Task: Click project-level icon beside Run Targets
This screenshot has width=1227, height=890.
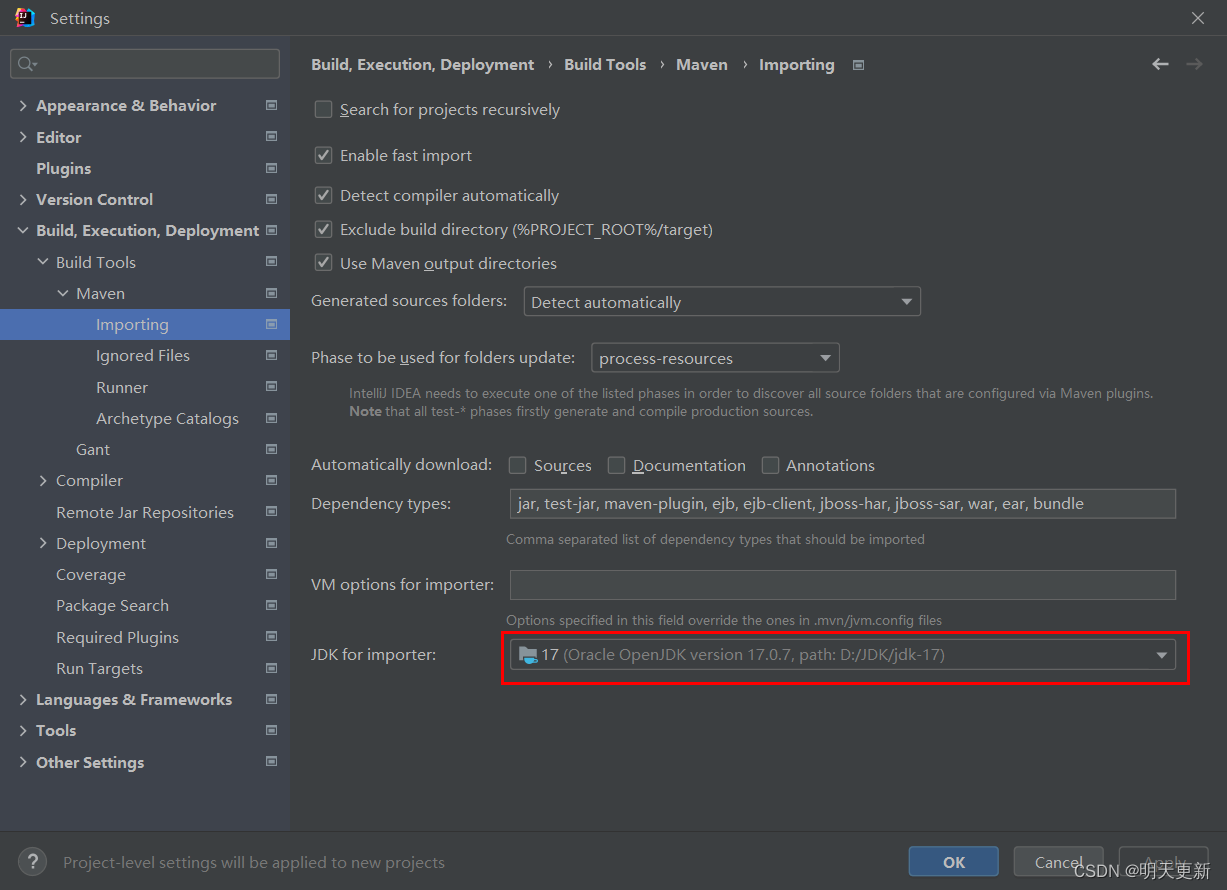Action: pos(271,668)
